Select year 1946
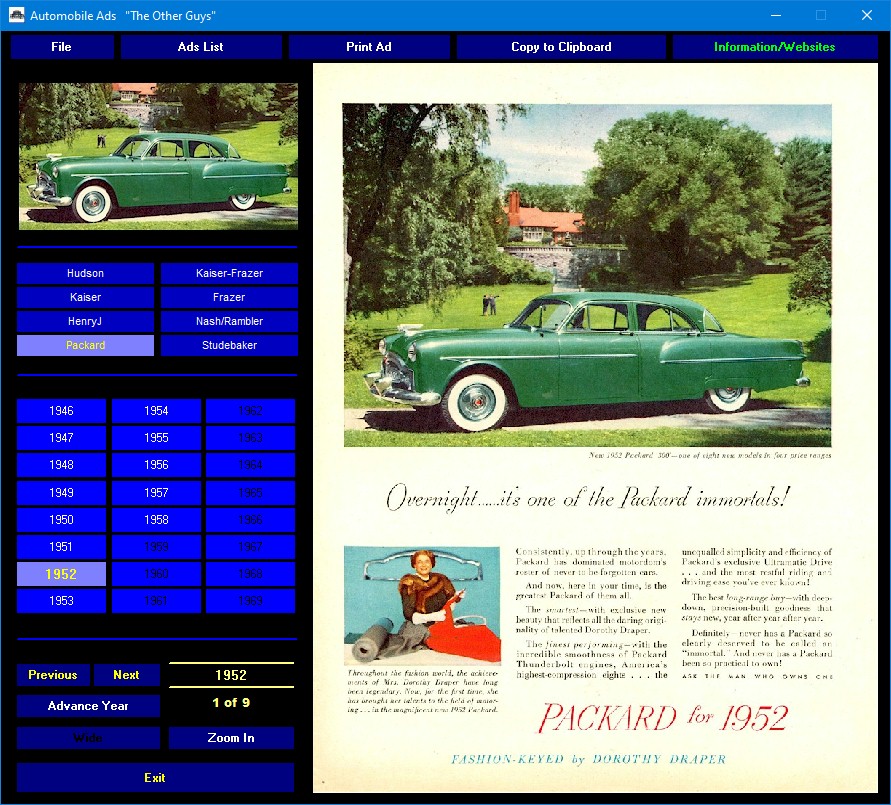 pyautogui.click(x=61, y=411)
